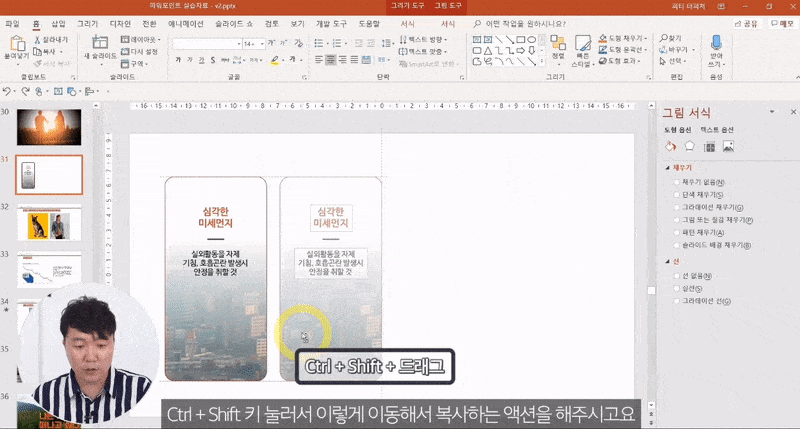Screen dimensions: 800x429
Task: Open Text Direction (텍스트 방향) dropdown
Action: coord(423,39)
